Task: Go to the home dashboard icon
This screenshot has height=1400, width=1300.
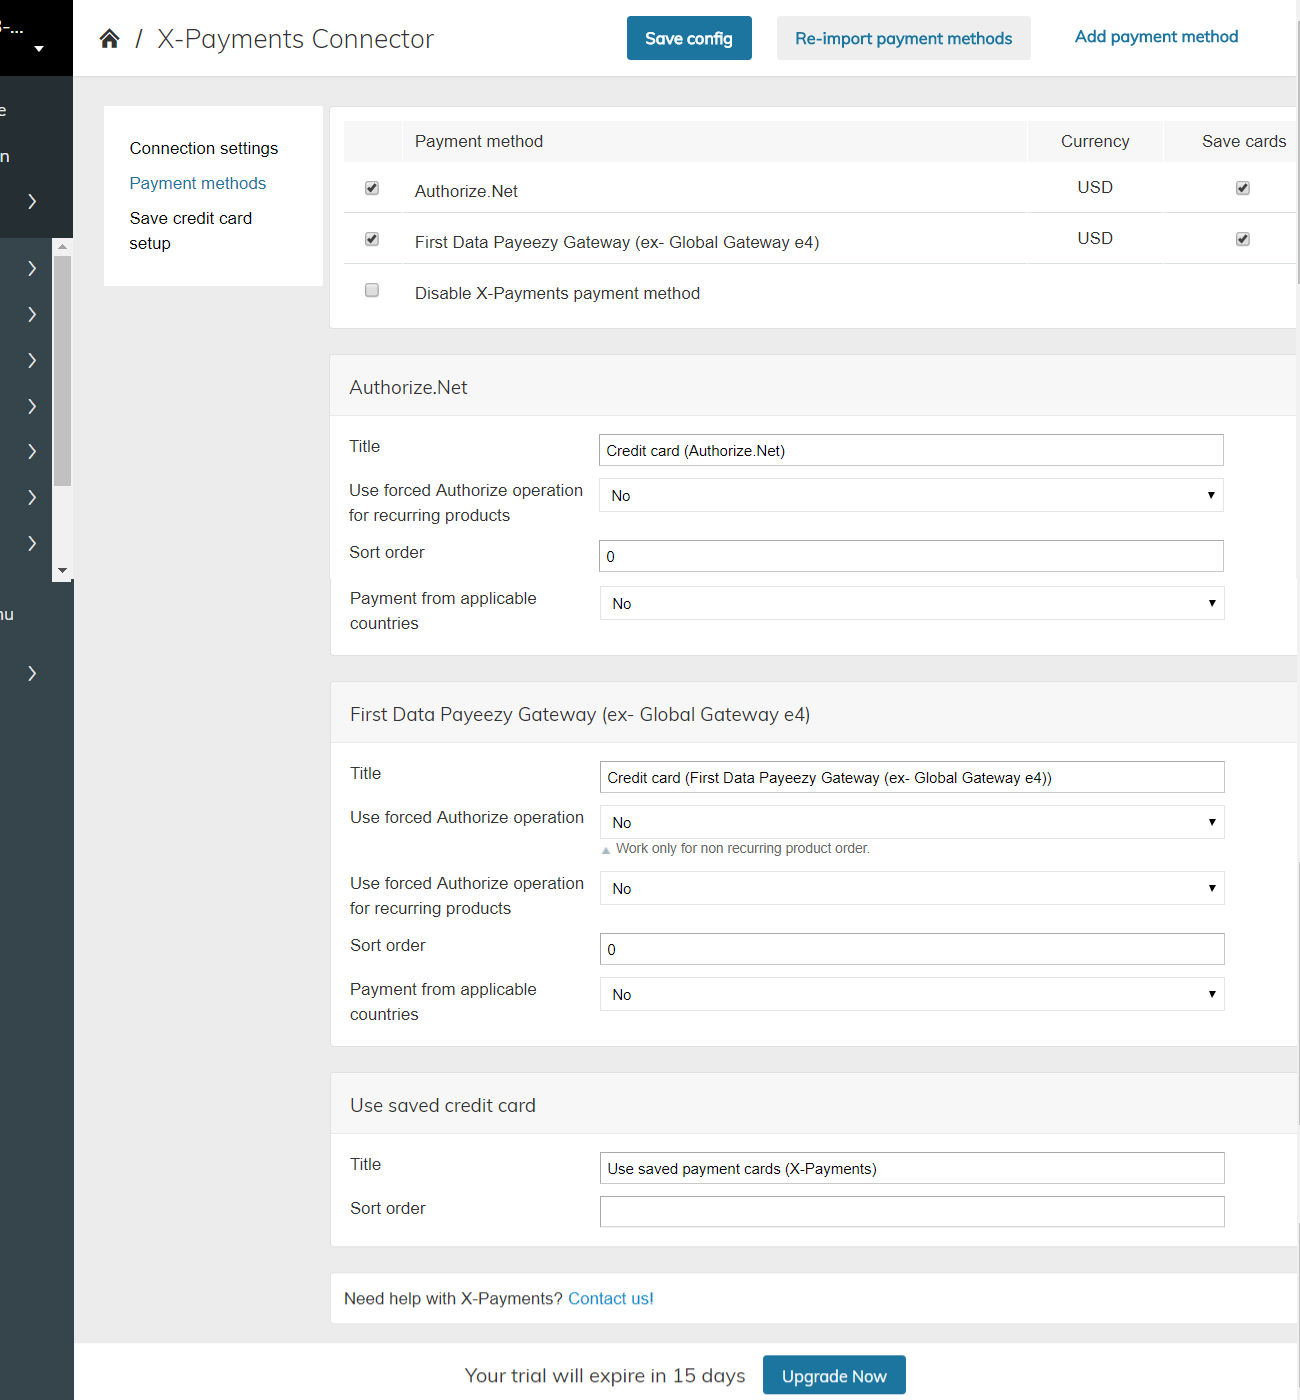Action: [109, 39]
